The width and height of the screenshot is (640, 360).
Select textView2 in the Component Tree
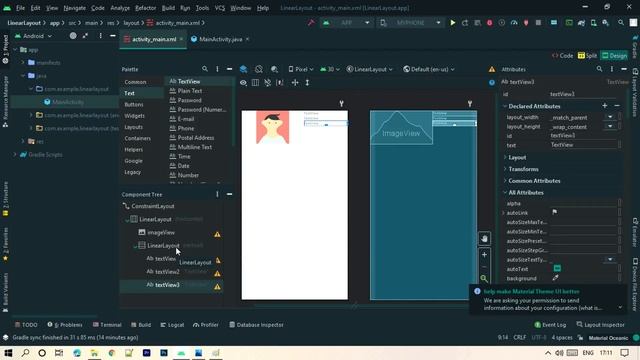pos(167,271)
